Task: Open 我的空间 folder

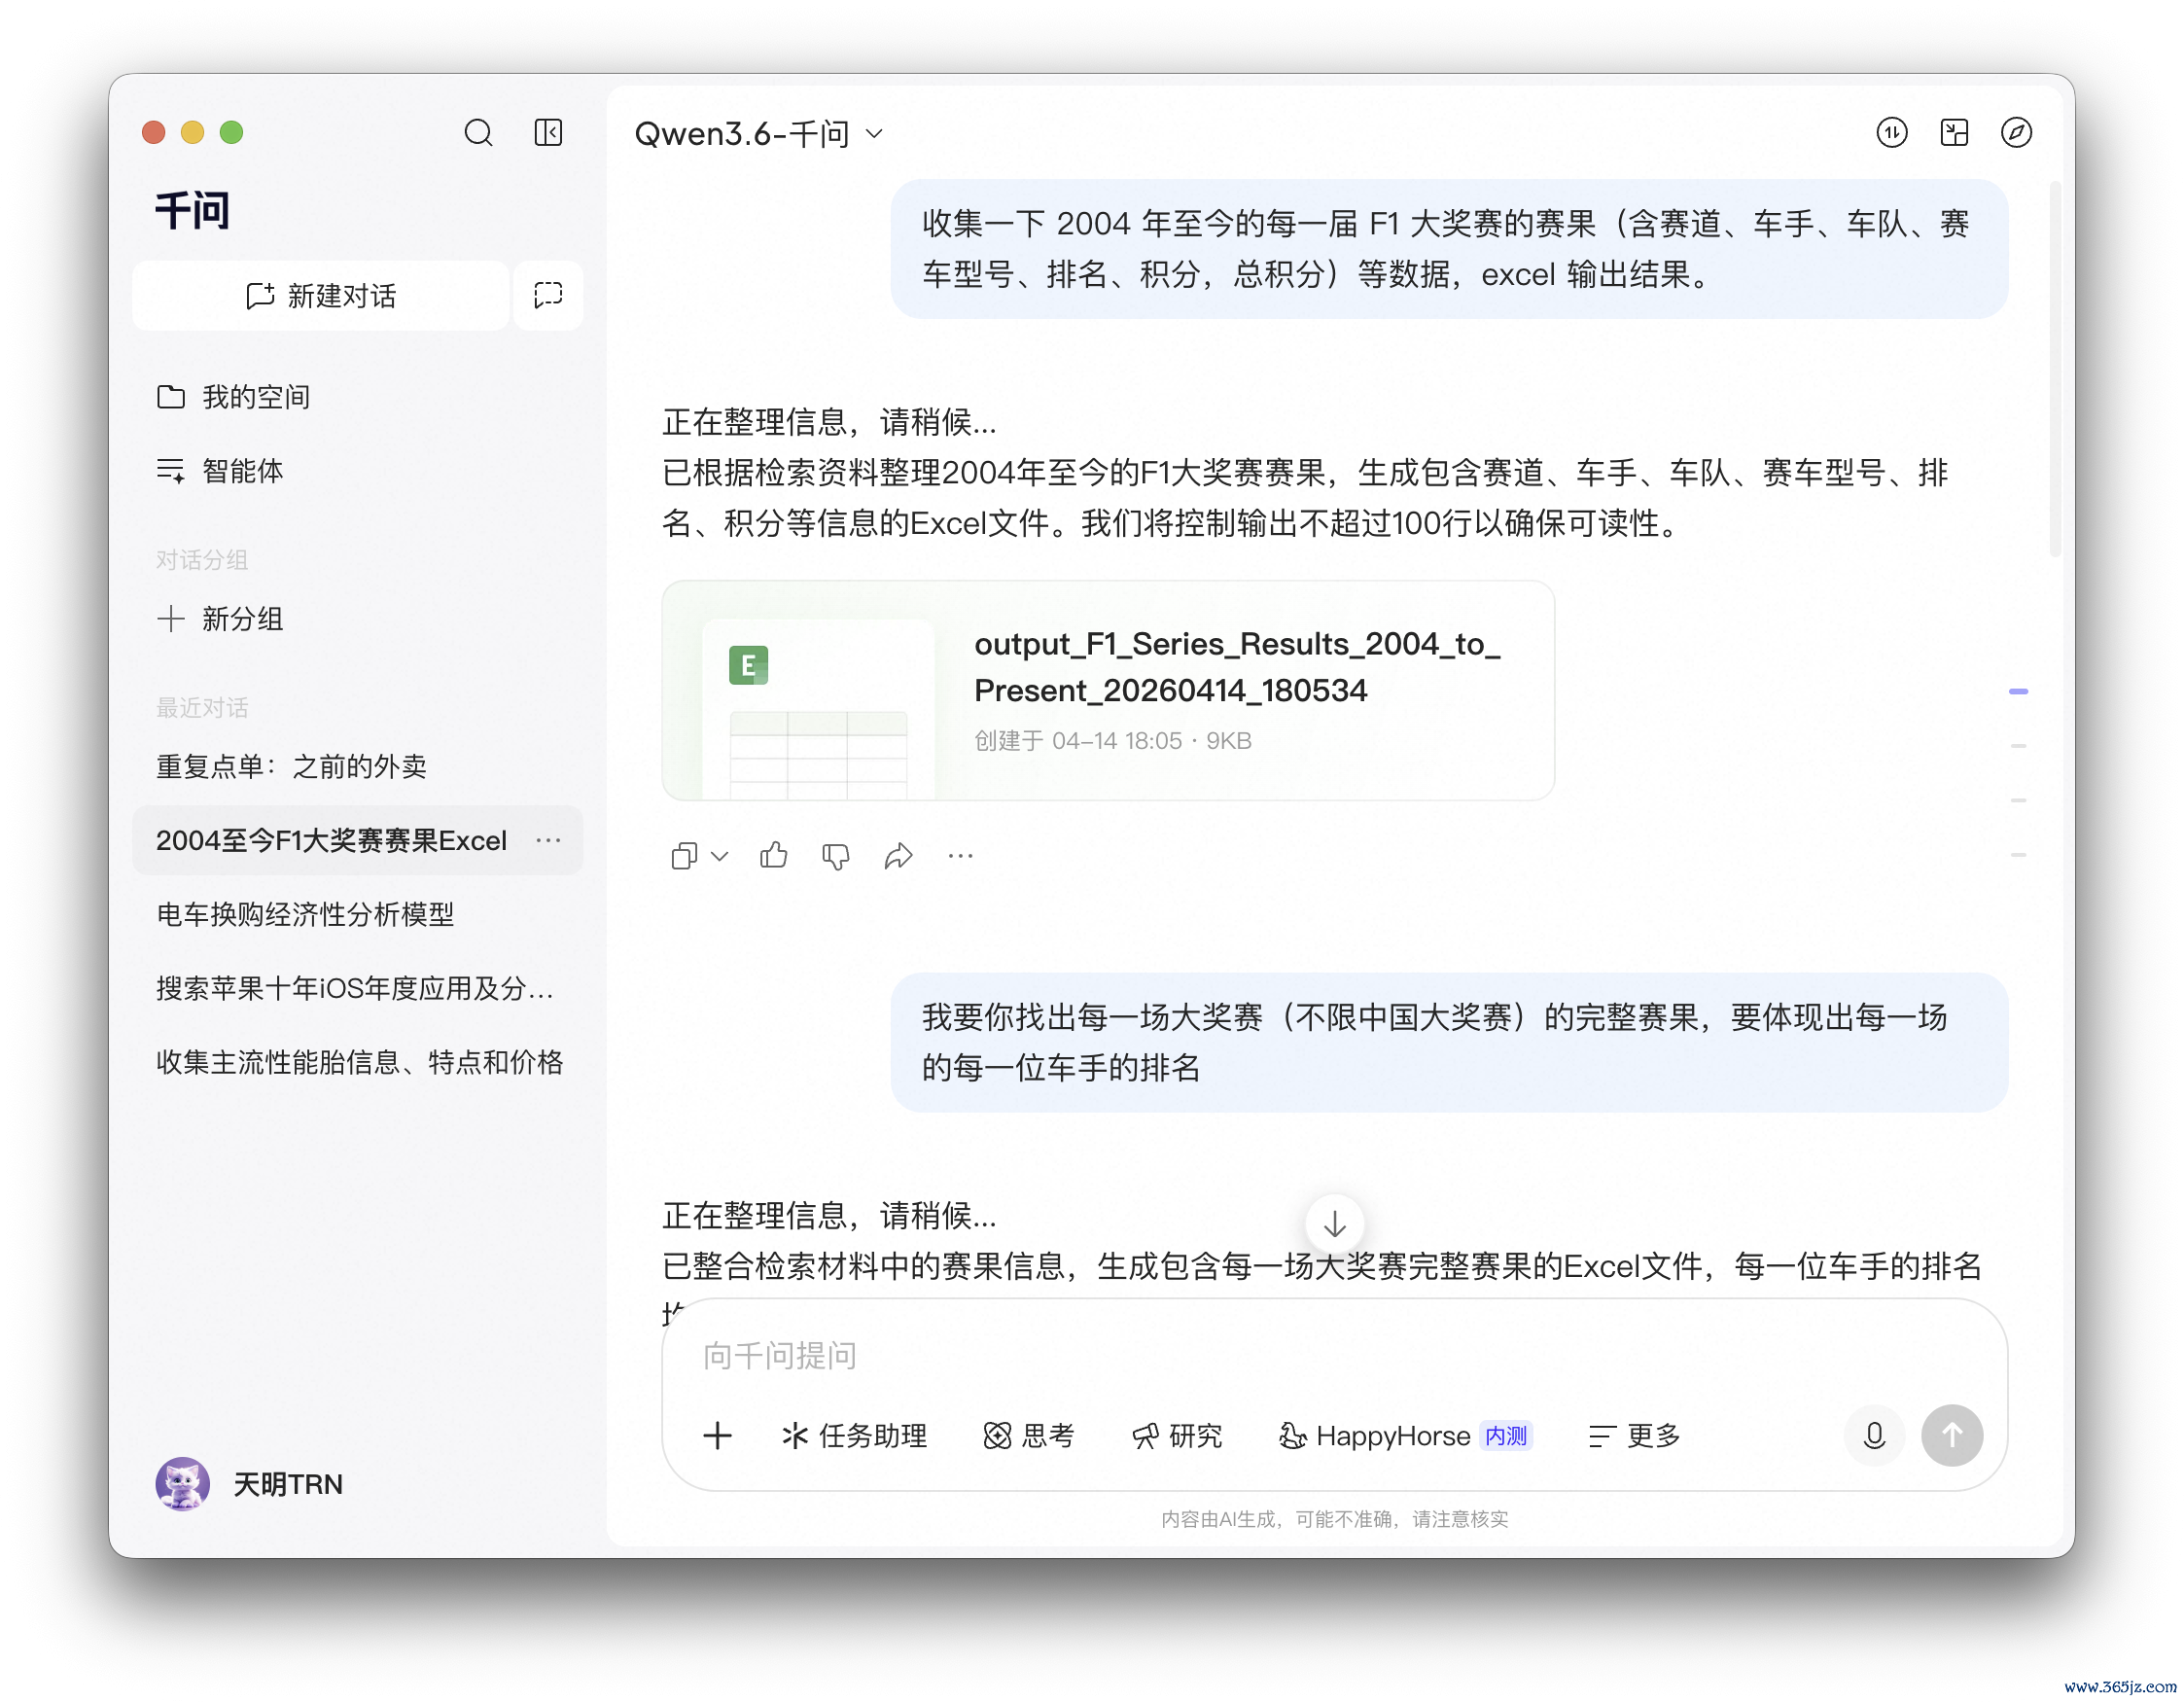Action: pos(234,397)
